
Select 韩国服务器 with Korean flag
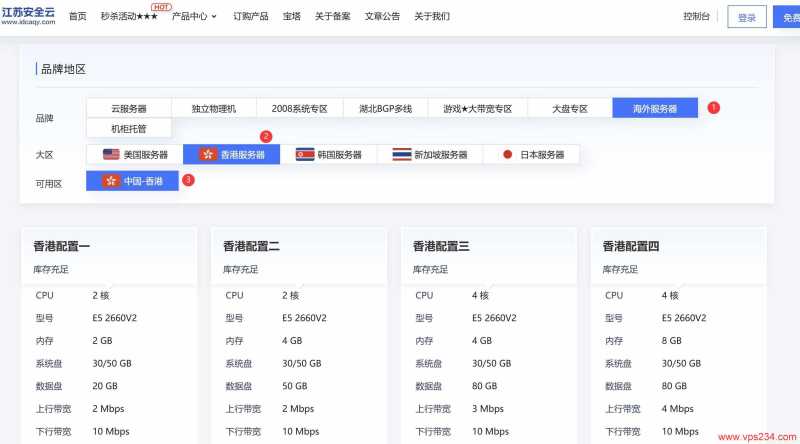click(328, 155)
